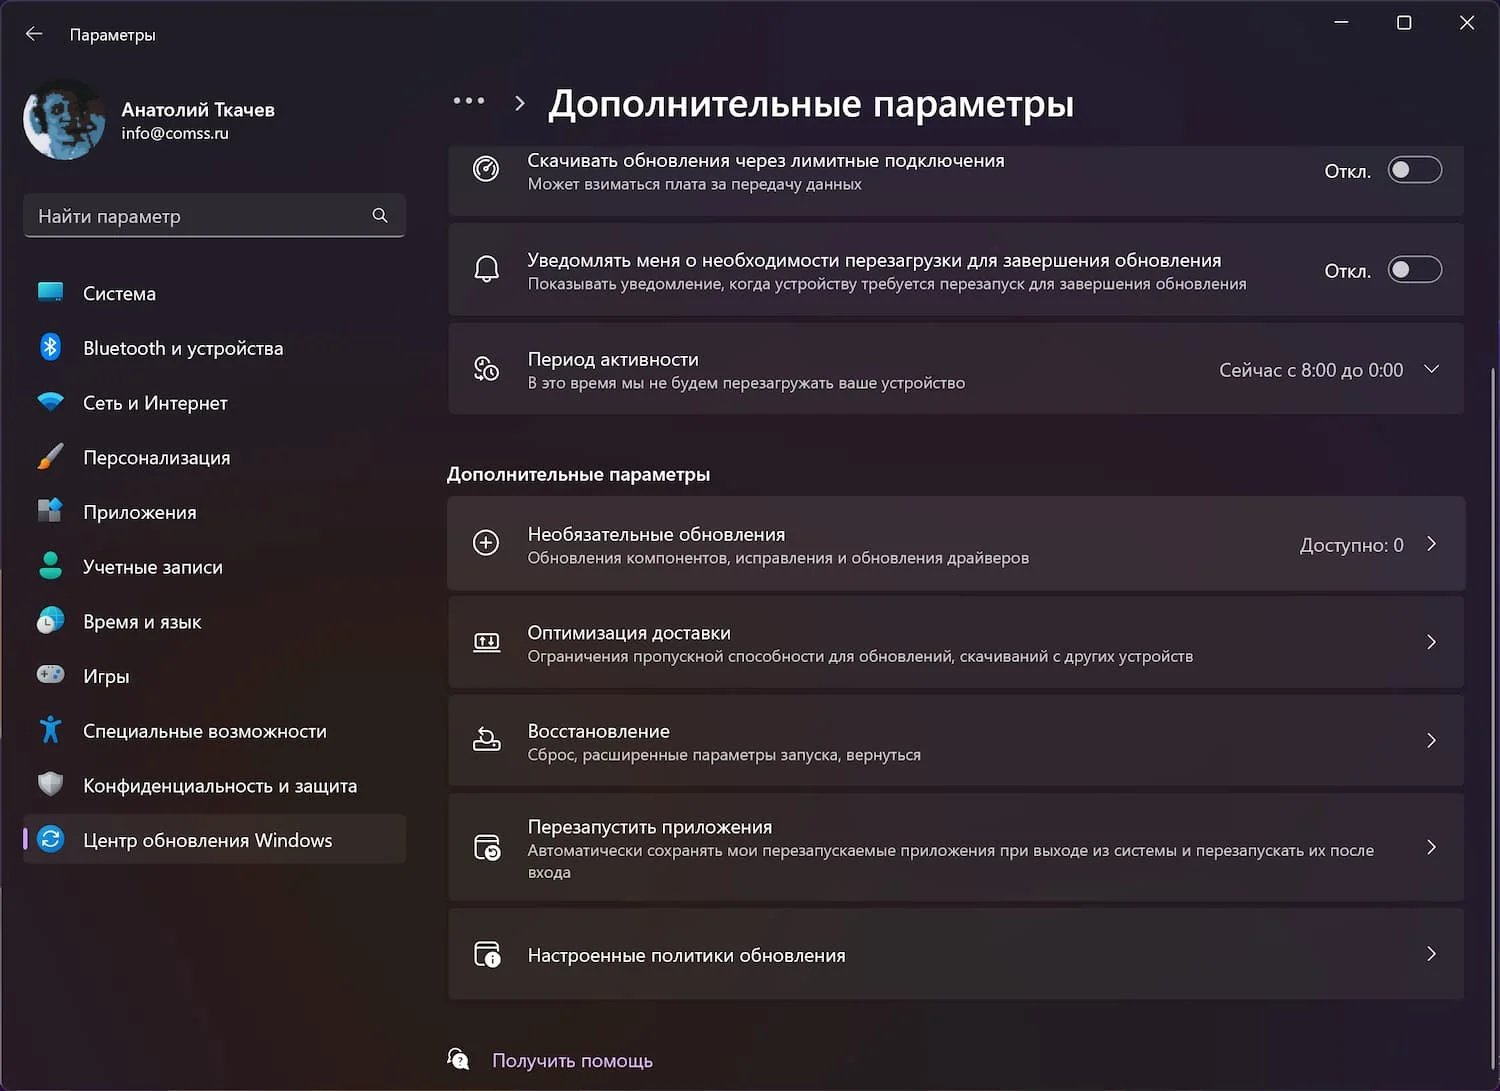Expand Восстановление settings row
1500x1091 pixels.
click(955, 741)
